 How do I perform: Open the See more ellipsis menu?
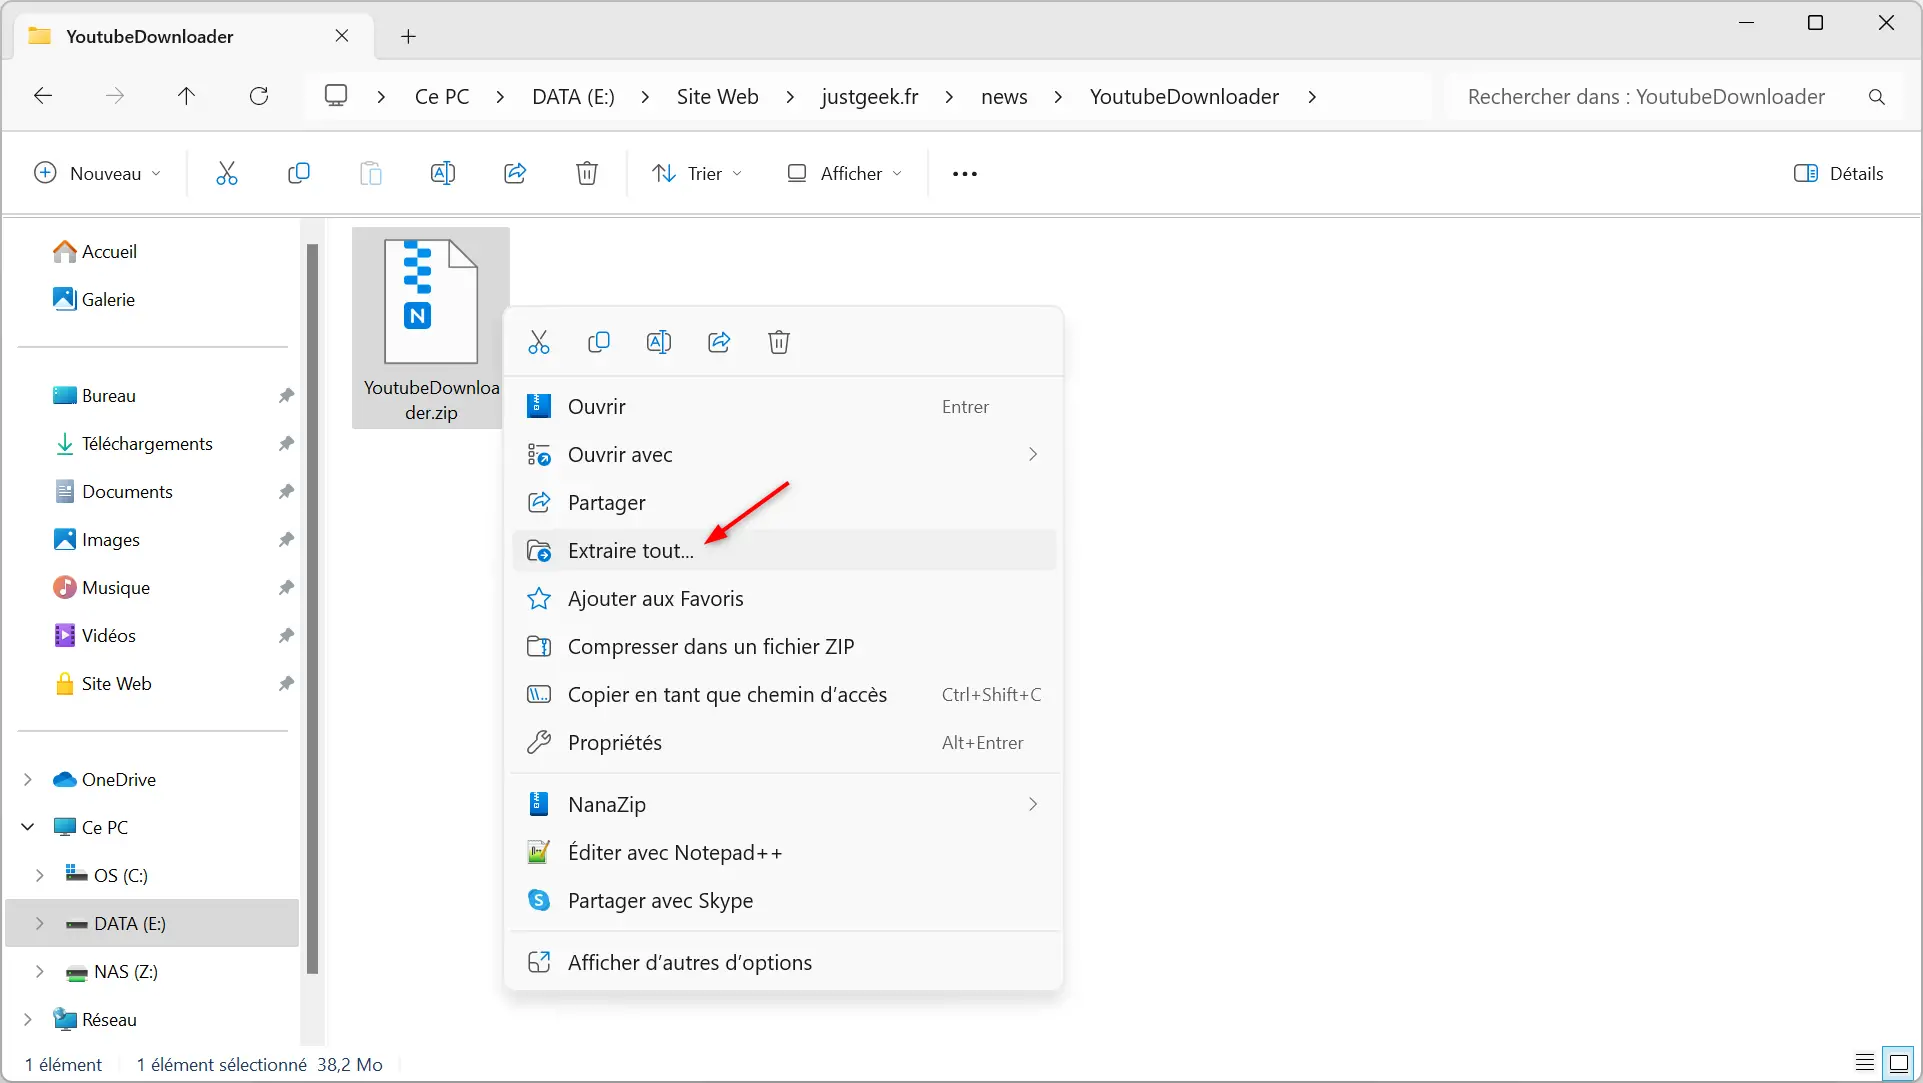[965, 174]
